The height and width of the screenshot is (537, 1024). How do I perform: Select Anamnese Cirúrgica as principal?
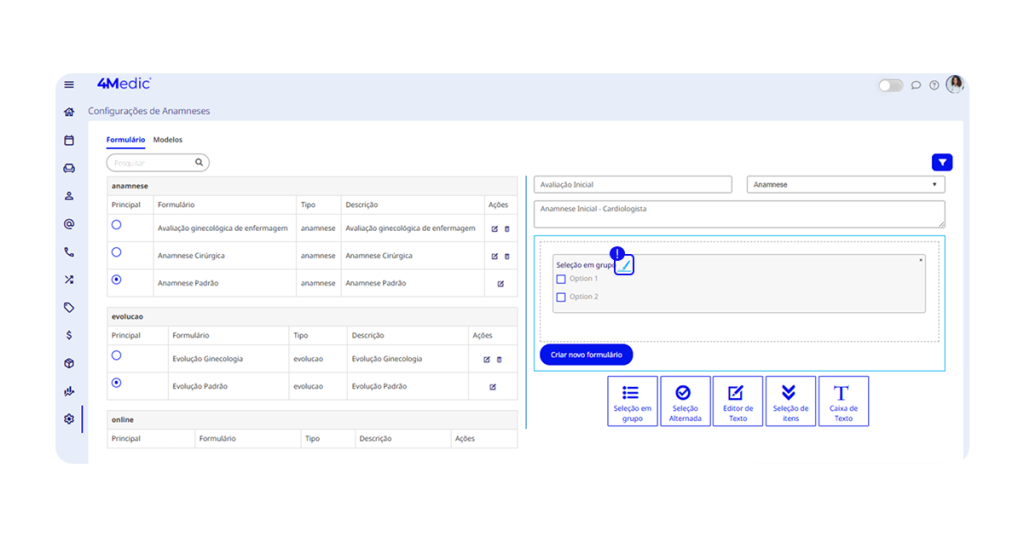(117, 253)
